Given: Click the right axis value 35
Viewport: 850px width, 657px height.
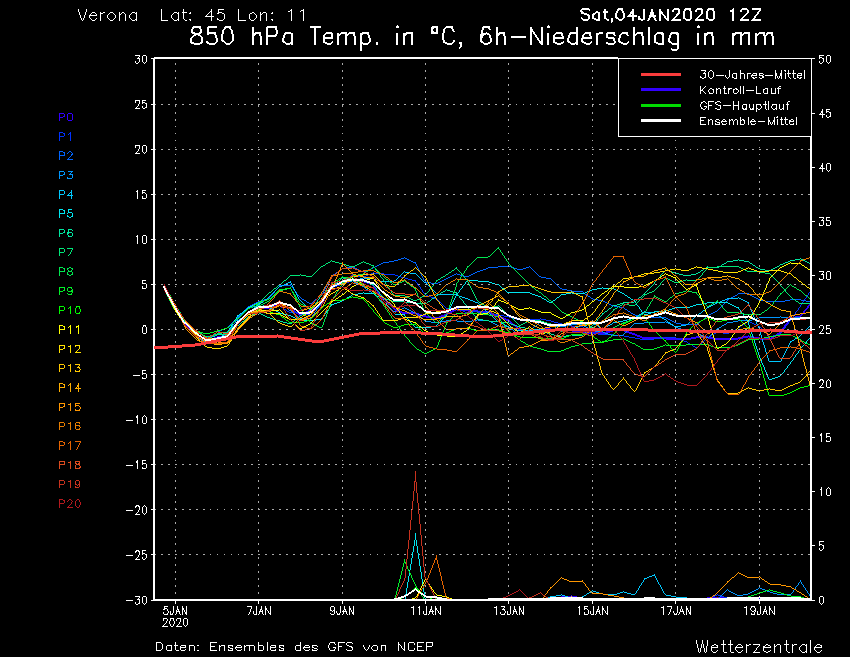Looking at the screenshot, I should [825, 222].
